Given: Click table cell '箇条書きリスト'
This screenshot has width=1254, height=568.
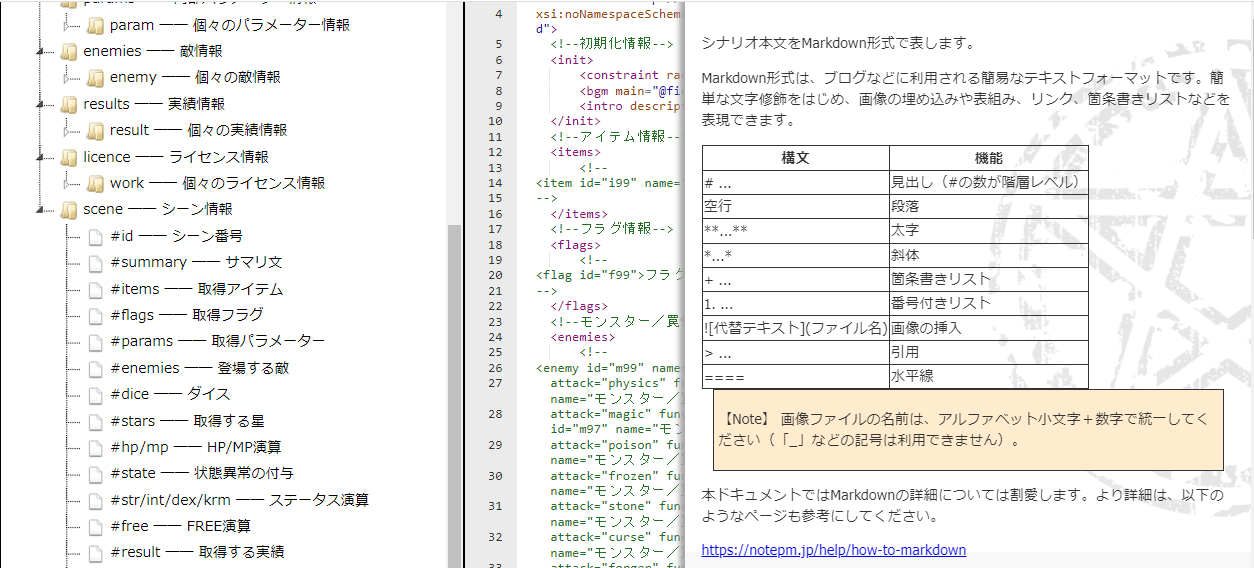Looking at the screenshot, I should click(x=989, y=279).
